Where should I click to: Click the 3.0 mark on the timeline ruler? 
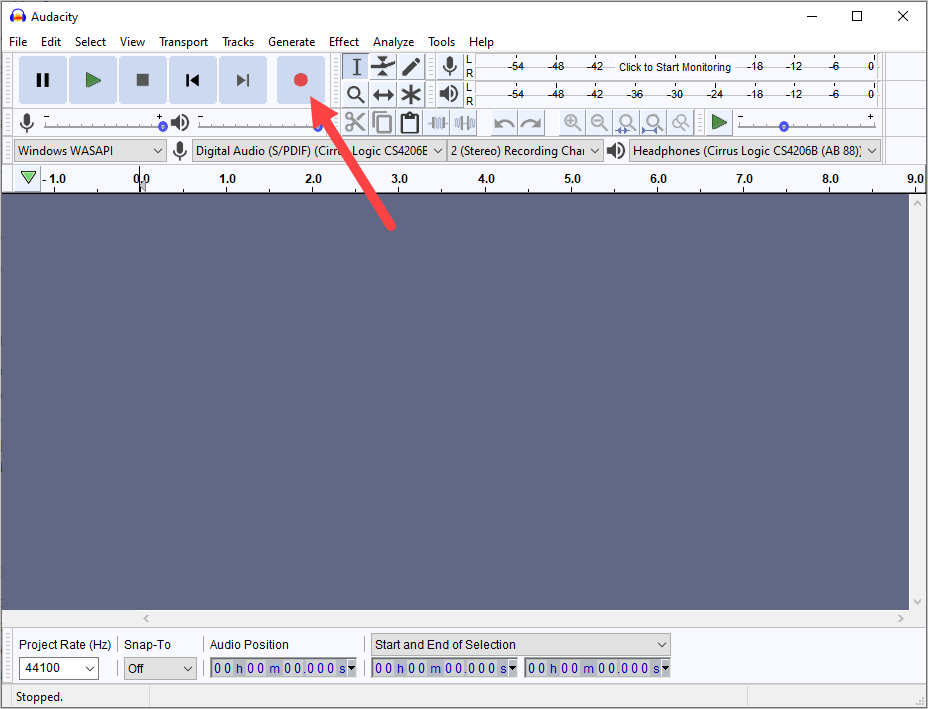399,179
